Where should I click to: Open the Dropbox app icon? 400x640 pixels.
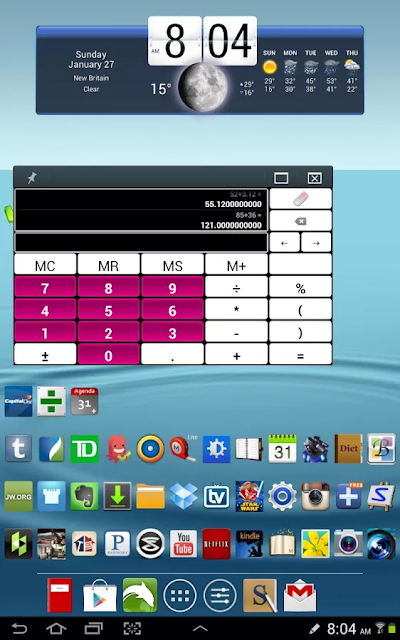(183, 496)
